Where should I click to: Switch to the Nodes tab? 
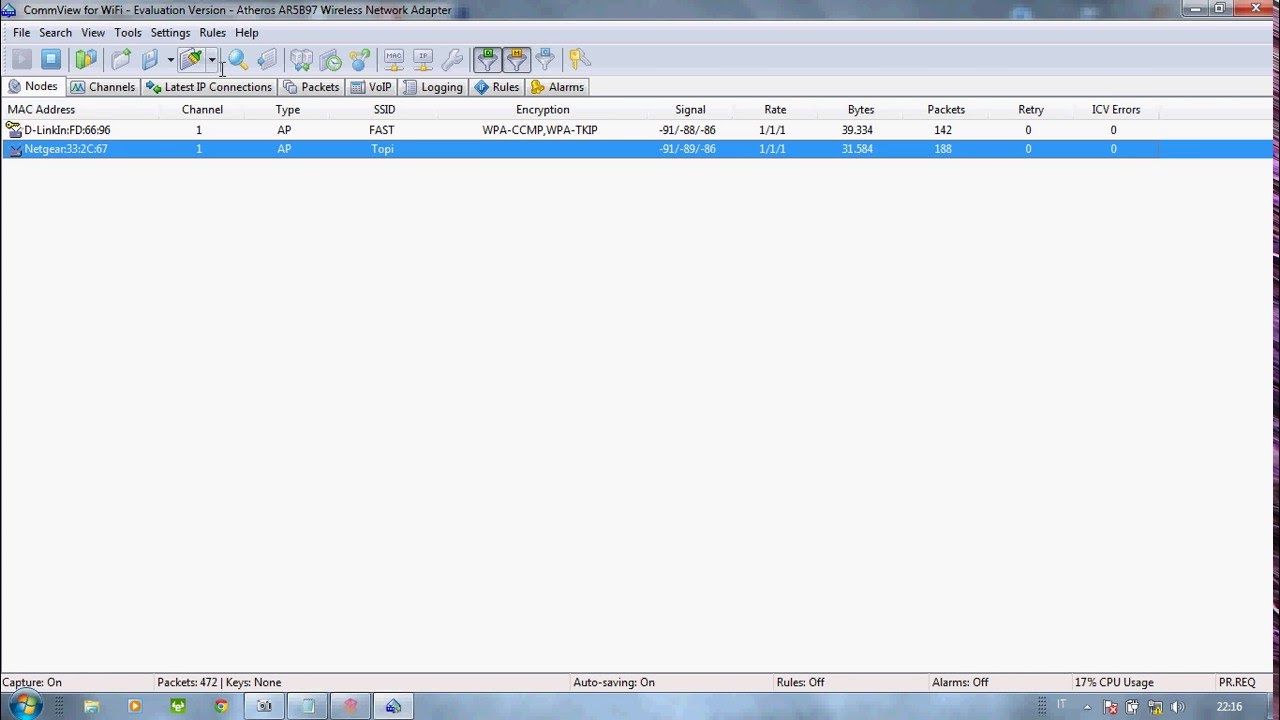33,87
